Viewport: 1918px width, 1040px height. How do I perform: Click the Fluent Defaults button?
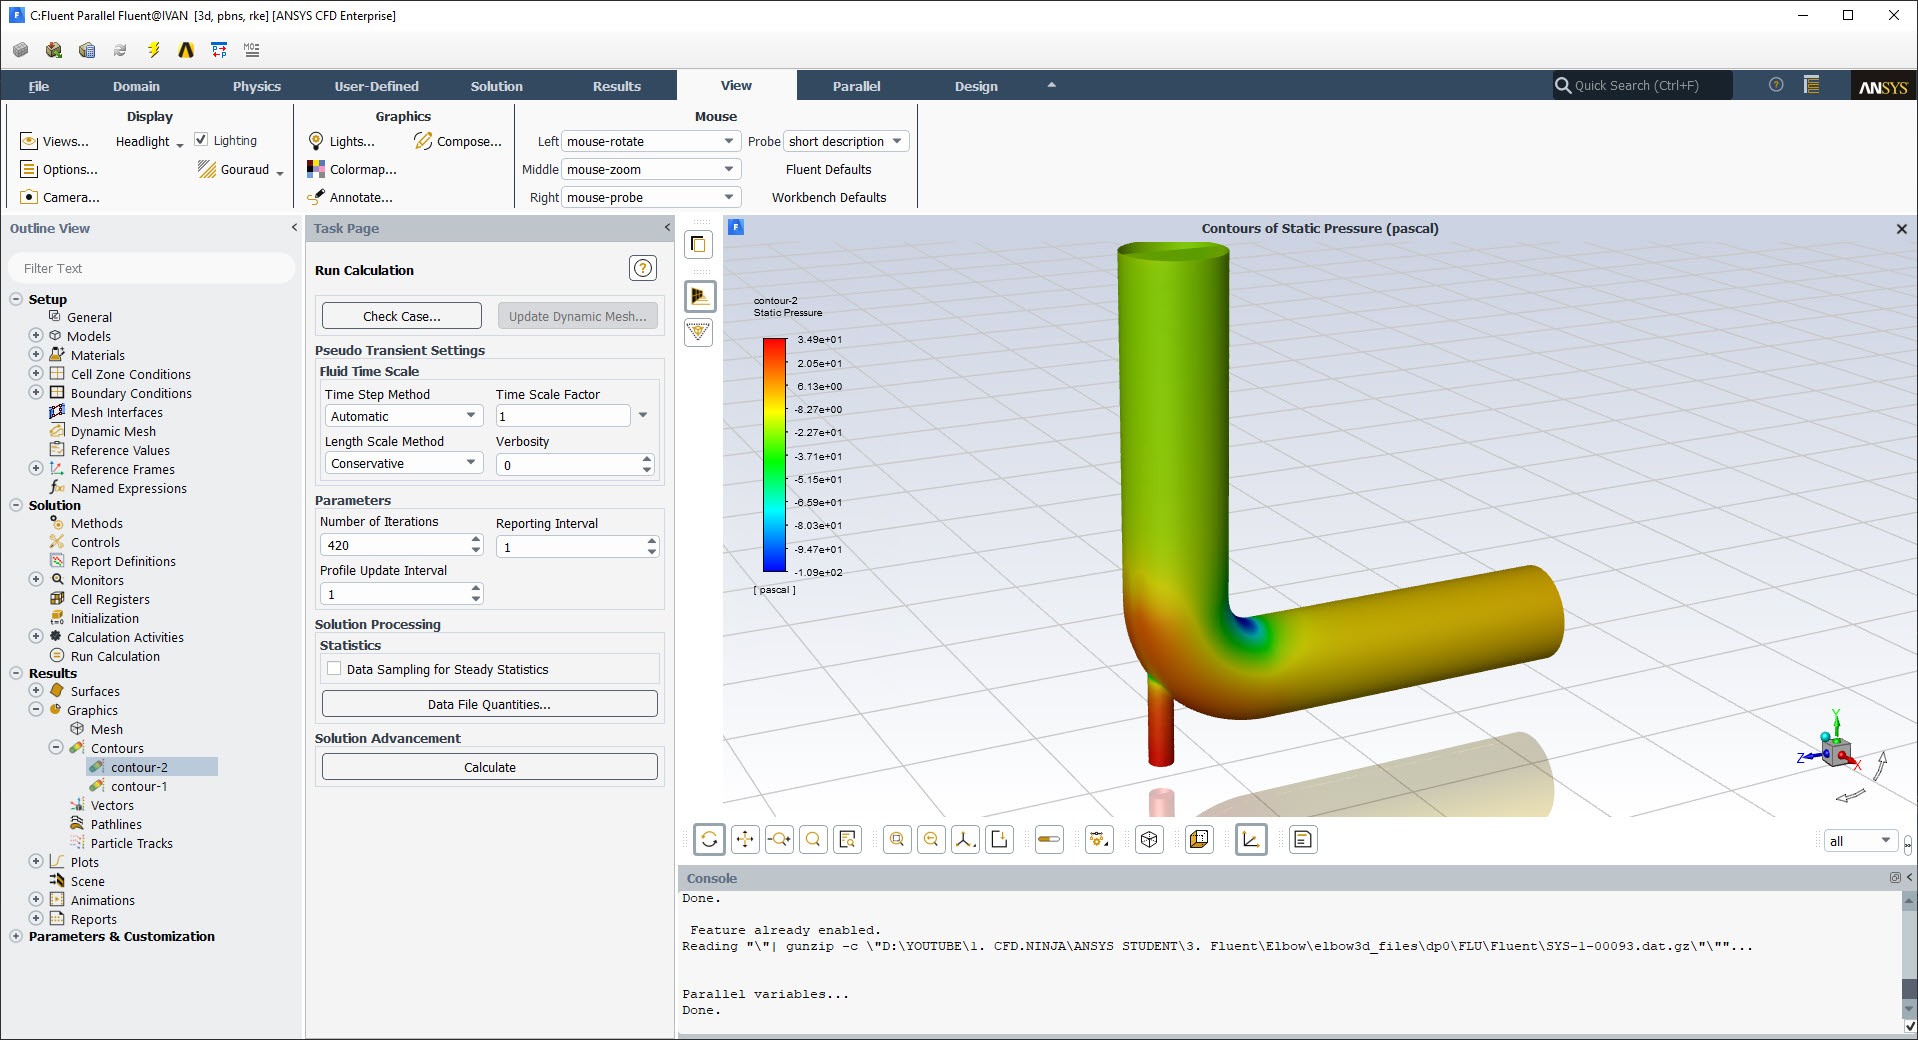pyautogui.click(x=829, y=169)
